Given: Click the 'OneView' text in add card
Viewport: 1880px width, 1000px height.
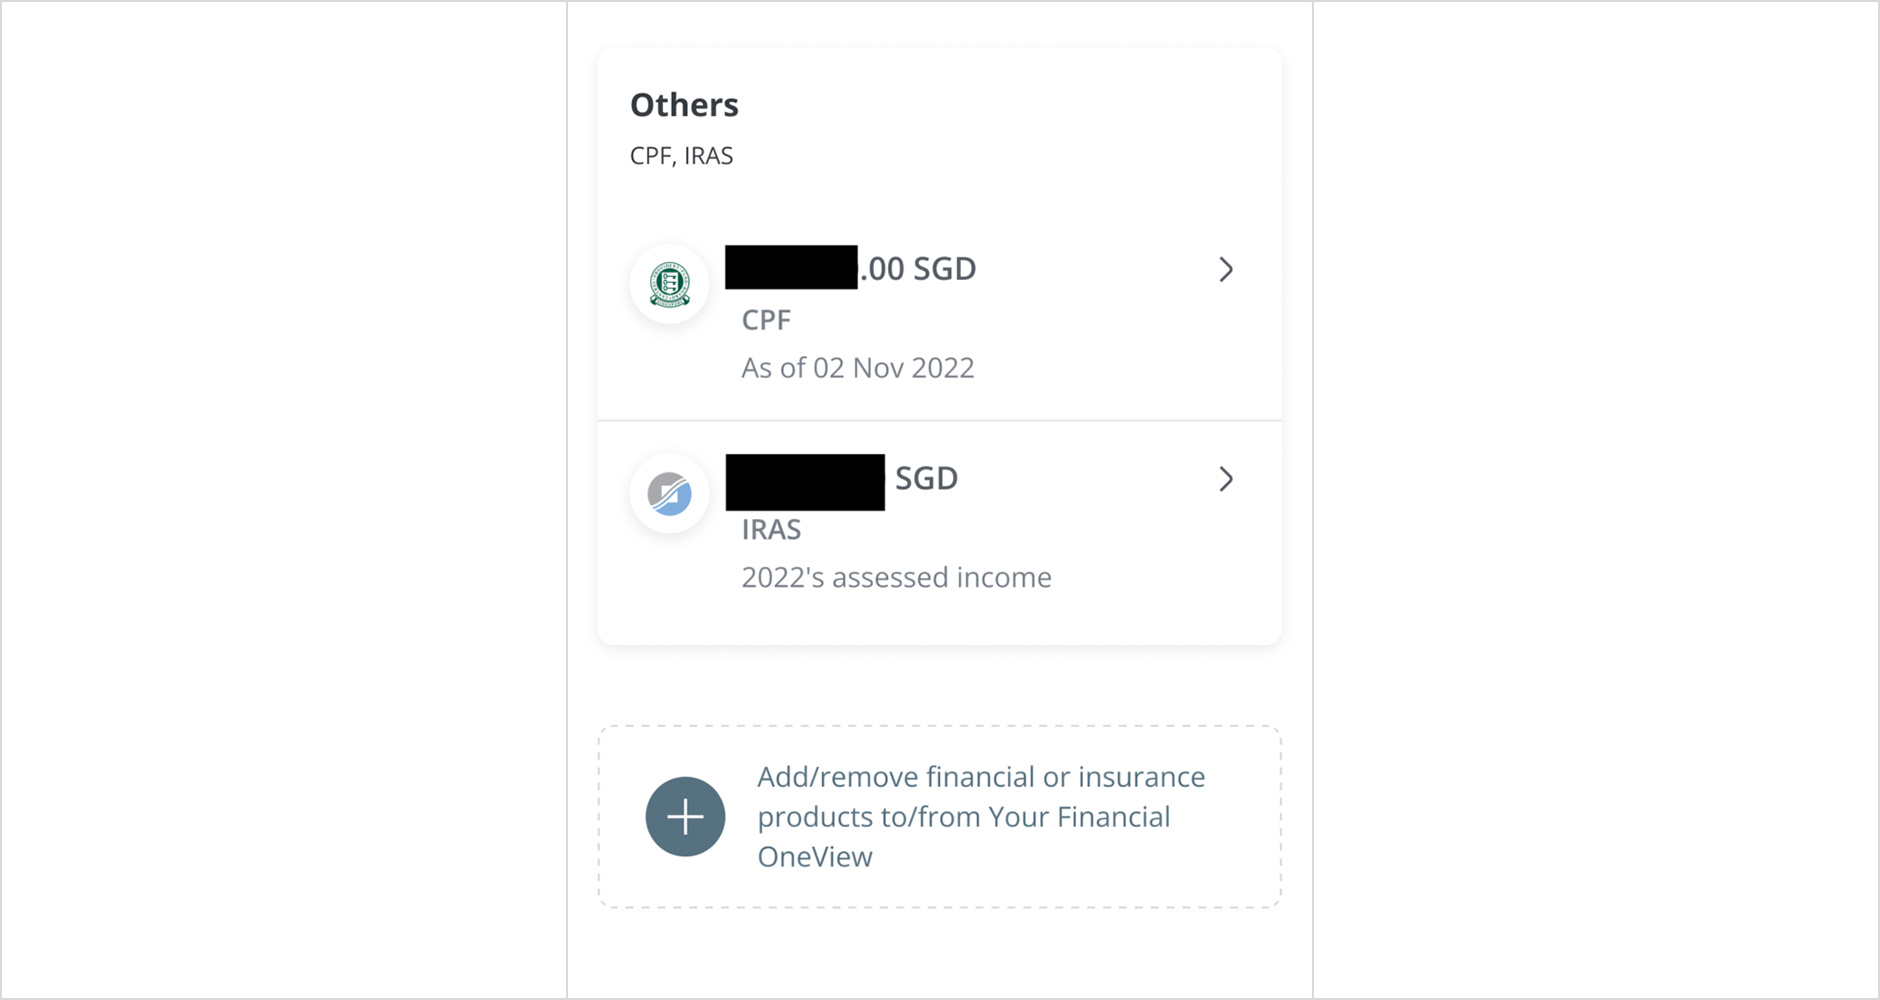Looking at the screenshot, I should click(x=815, y=857).
